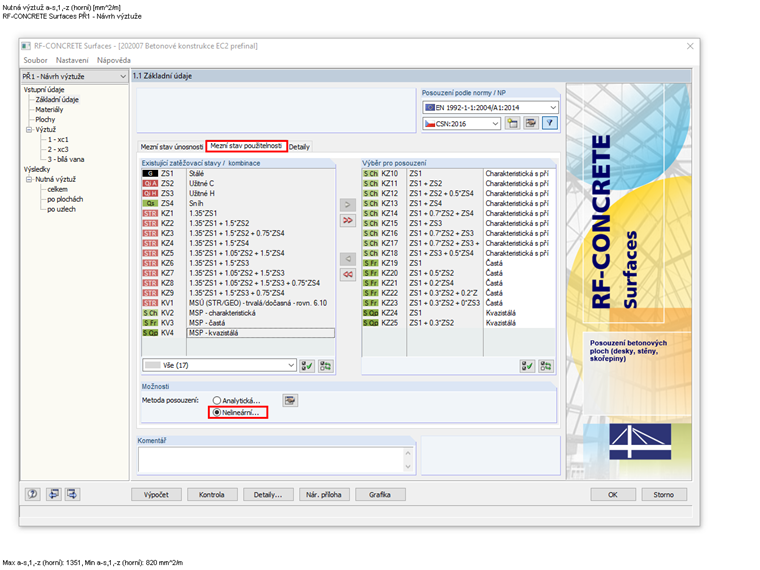Open edit national annex parameters icon
The image size is (760, 570).
531,123
